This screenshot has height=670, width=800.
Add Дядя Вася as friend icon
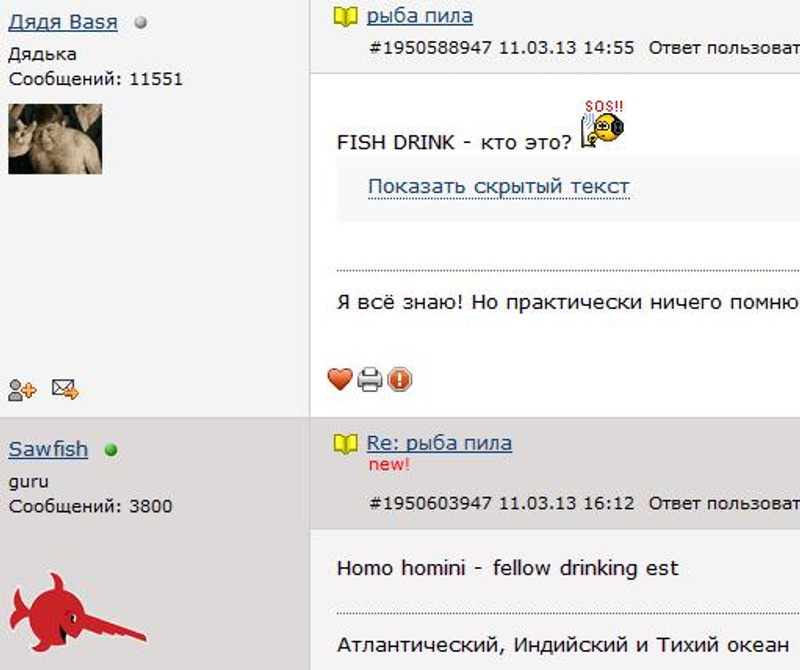coord(22,390)
